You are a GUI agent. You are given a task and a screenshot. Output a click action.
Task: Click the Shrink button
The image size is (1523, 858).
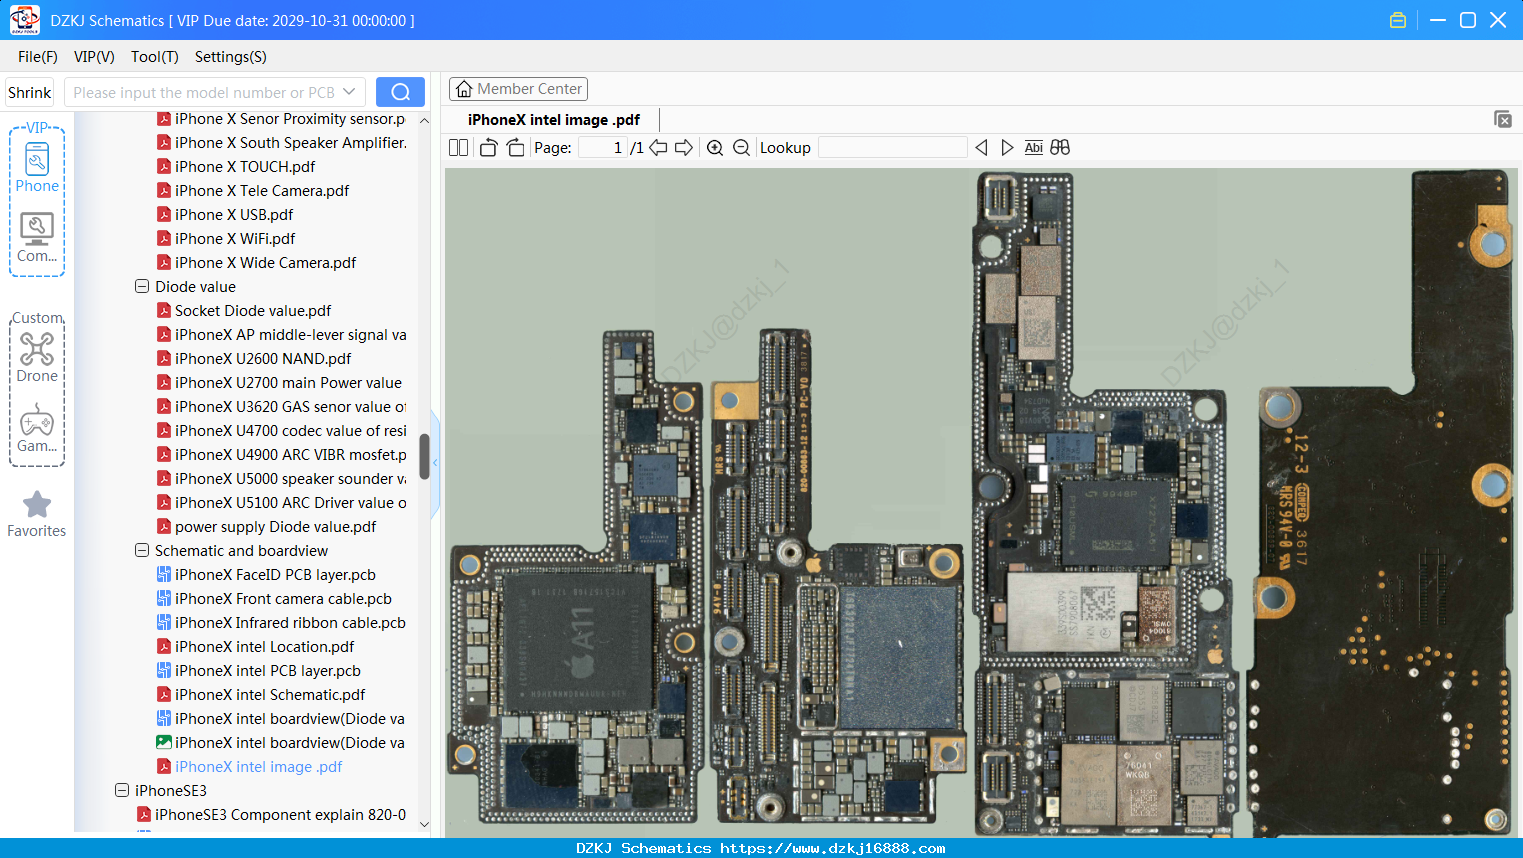(x=29, y=92)
